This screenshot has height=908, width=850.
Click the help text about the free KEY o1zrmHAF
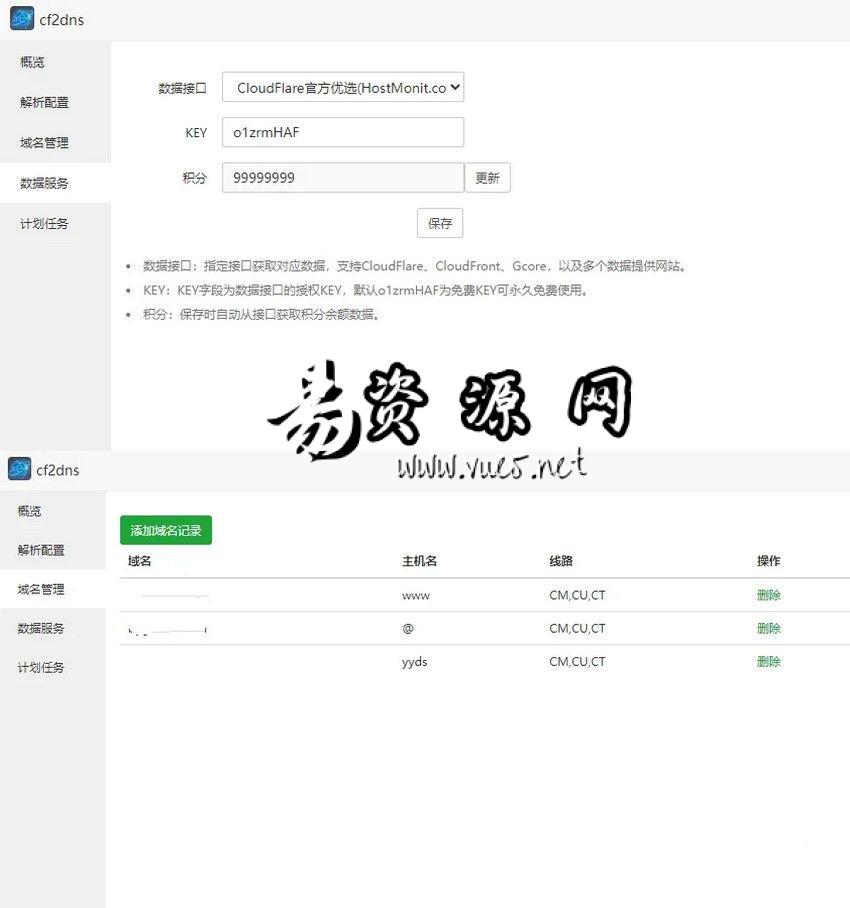(x=367, y=290)
